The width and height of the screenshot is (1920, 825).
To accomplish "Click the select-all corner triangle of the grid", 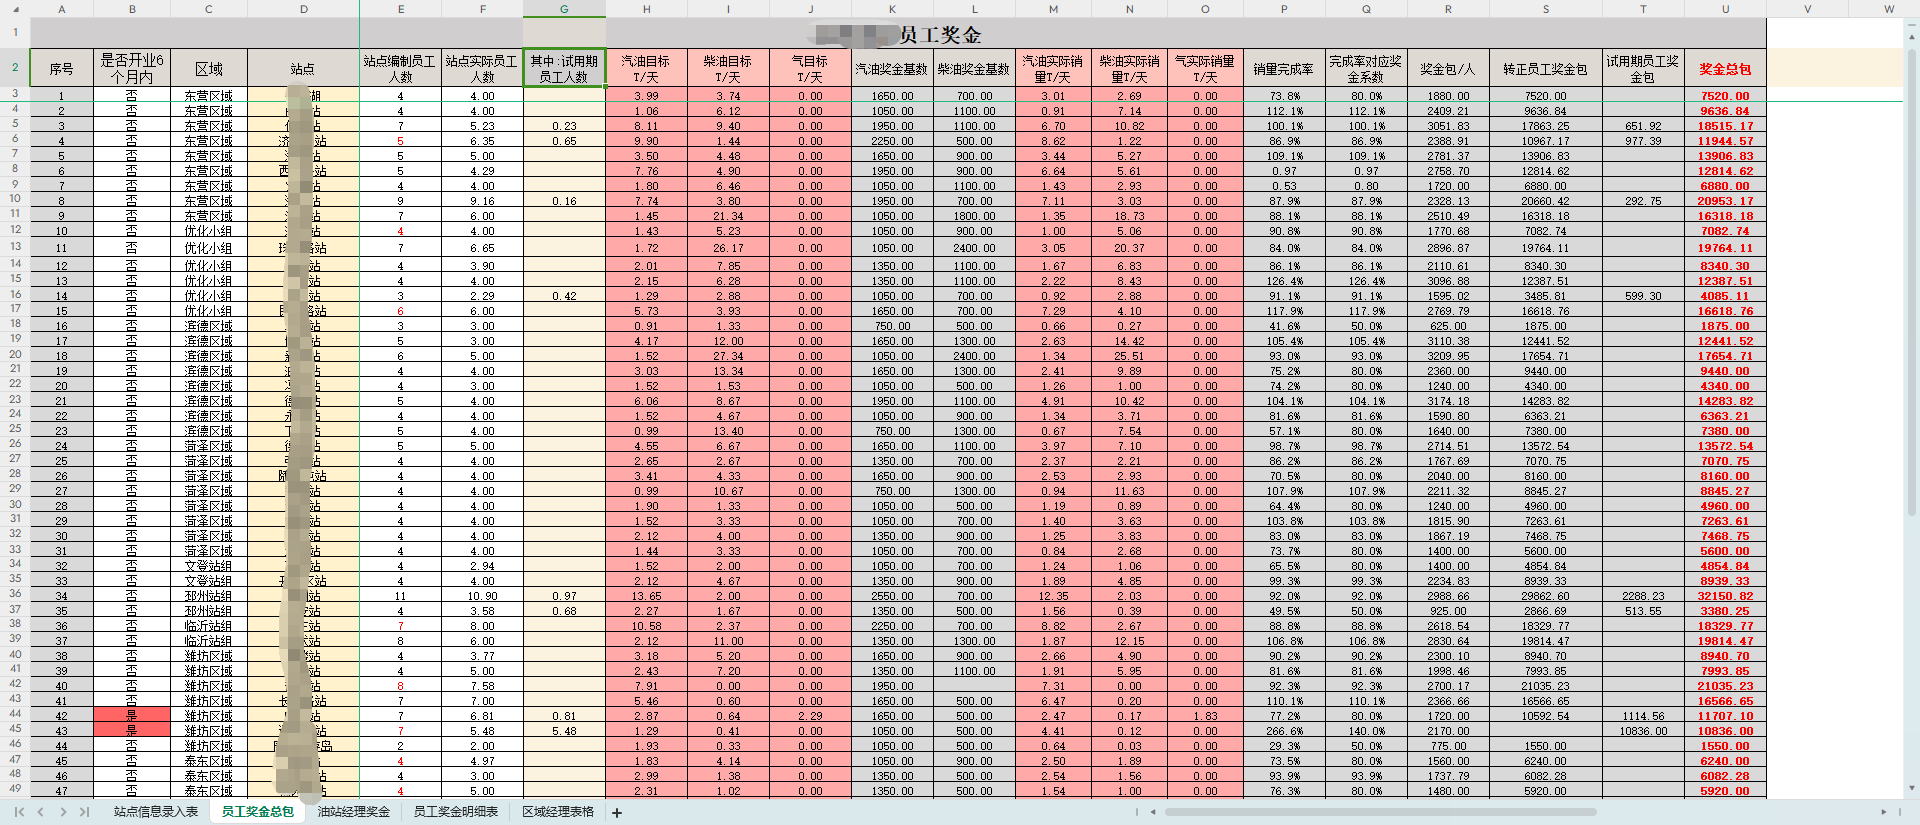I will coord(15,9).
